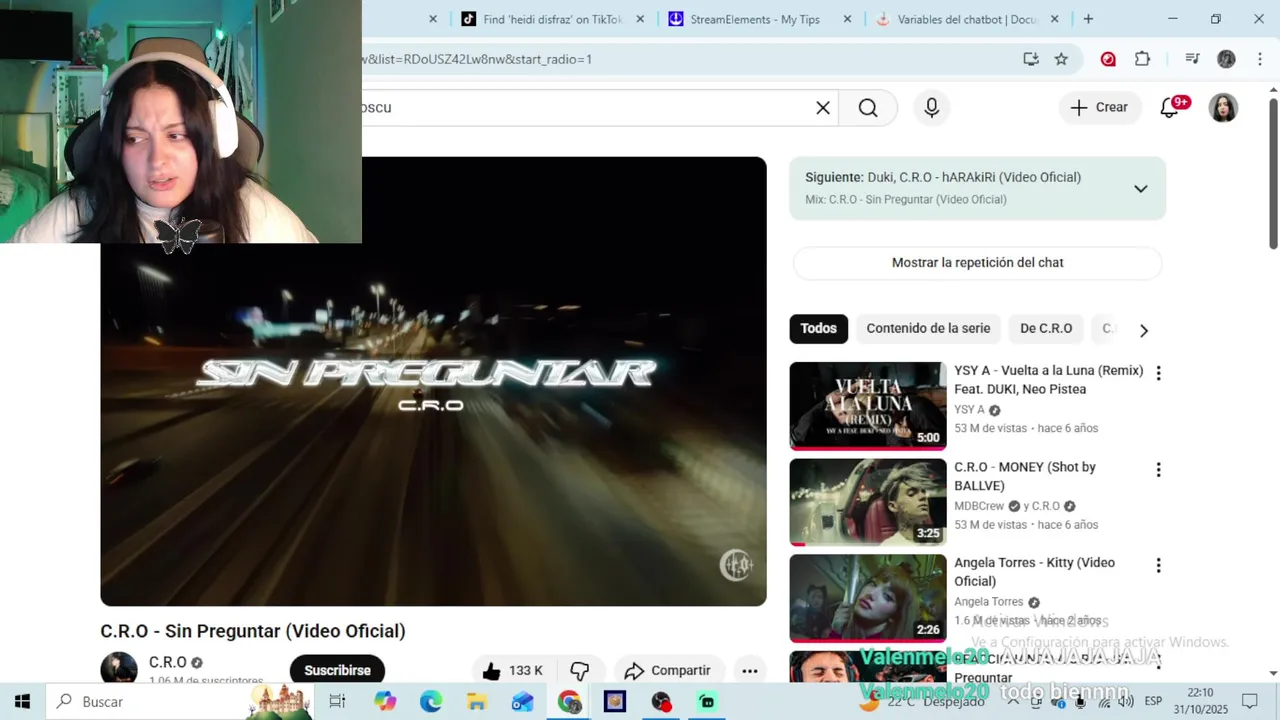The image size is (1280, 720).
Task: Open Angela Torres - Kitty thumbnail
Action: (x=868, y=598)
